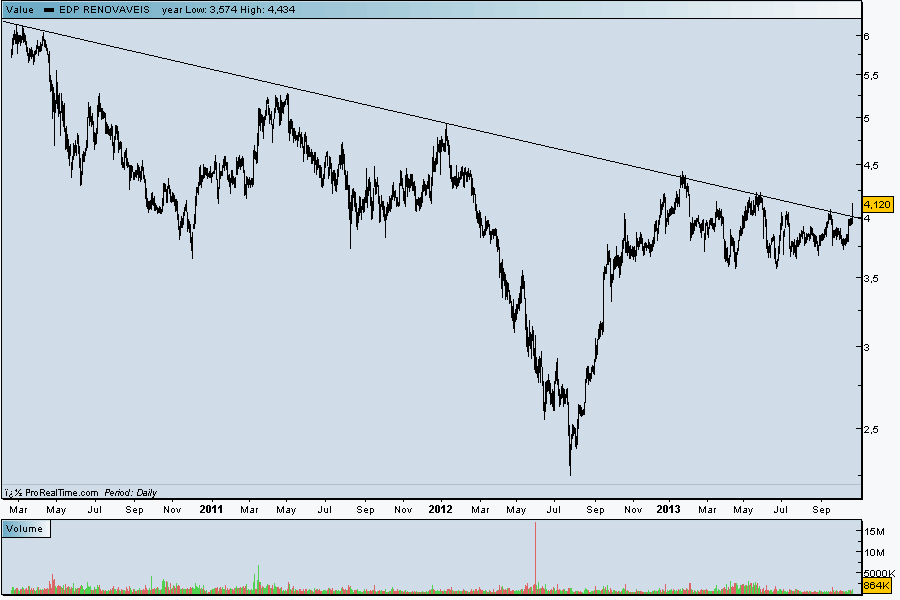Viewport: 900px width, 600px height.
Task: Click the 3 price axis label
Action: coord(867,347)
